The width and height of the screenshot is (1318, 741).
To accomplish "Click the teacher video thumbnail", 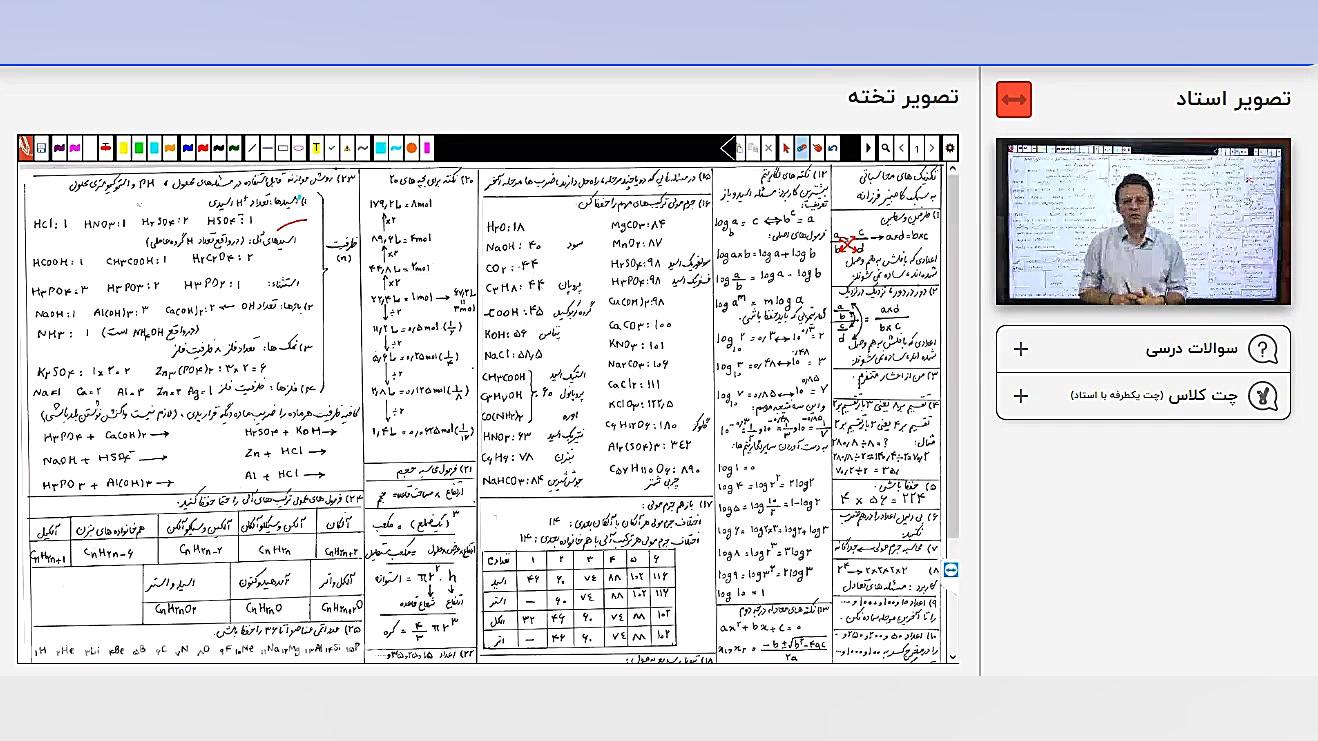I will (1143, 221).
